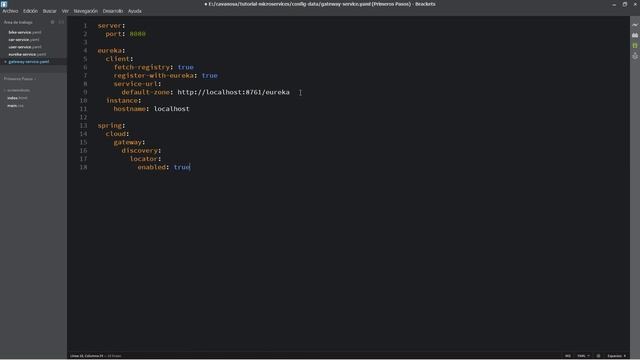Select user-service.yaml in working files
The height and width of the screenshot is (360, 640).
click(x=25, y=47)
